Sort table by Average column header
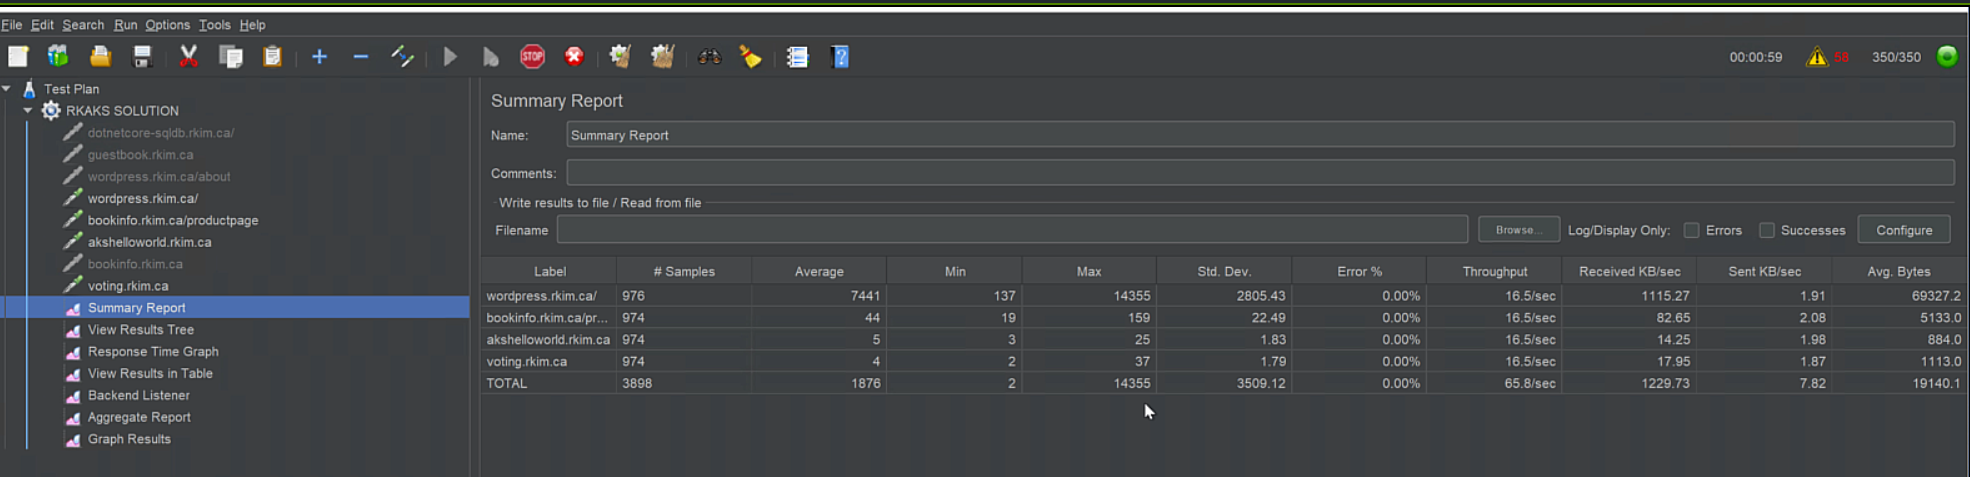 point(818,271)
